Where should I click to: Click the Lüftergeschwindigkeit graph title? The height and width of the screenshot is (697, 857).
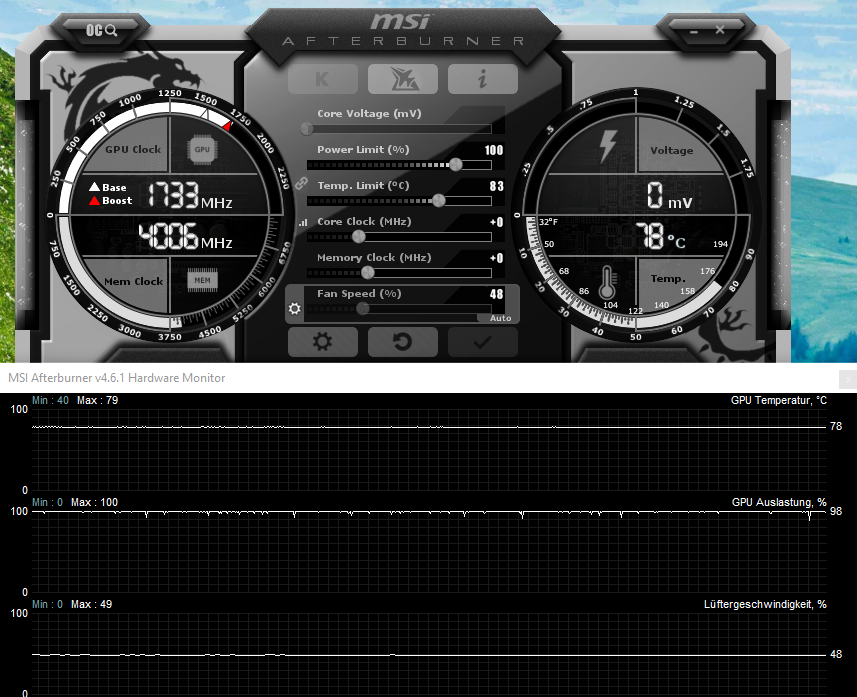765,605
